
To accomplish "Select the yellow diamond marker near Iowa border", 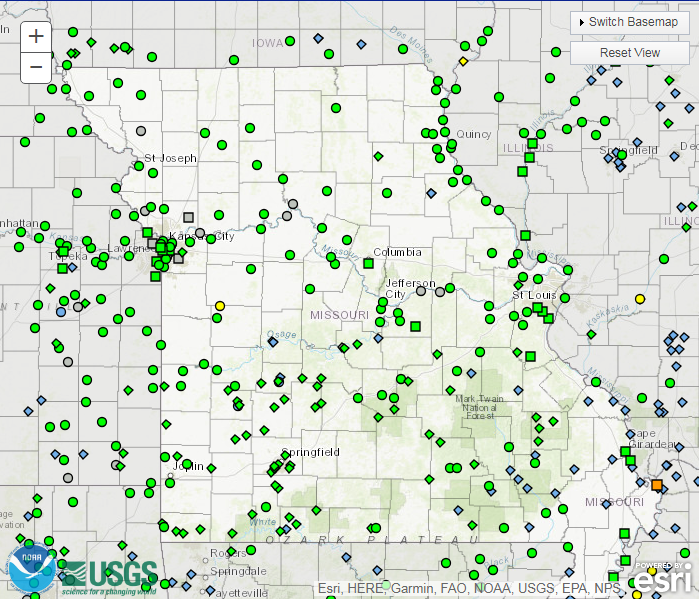I will coord(463,62).
